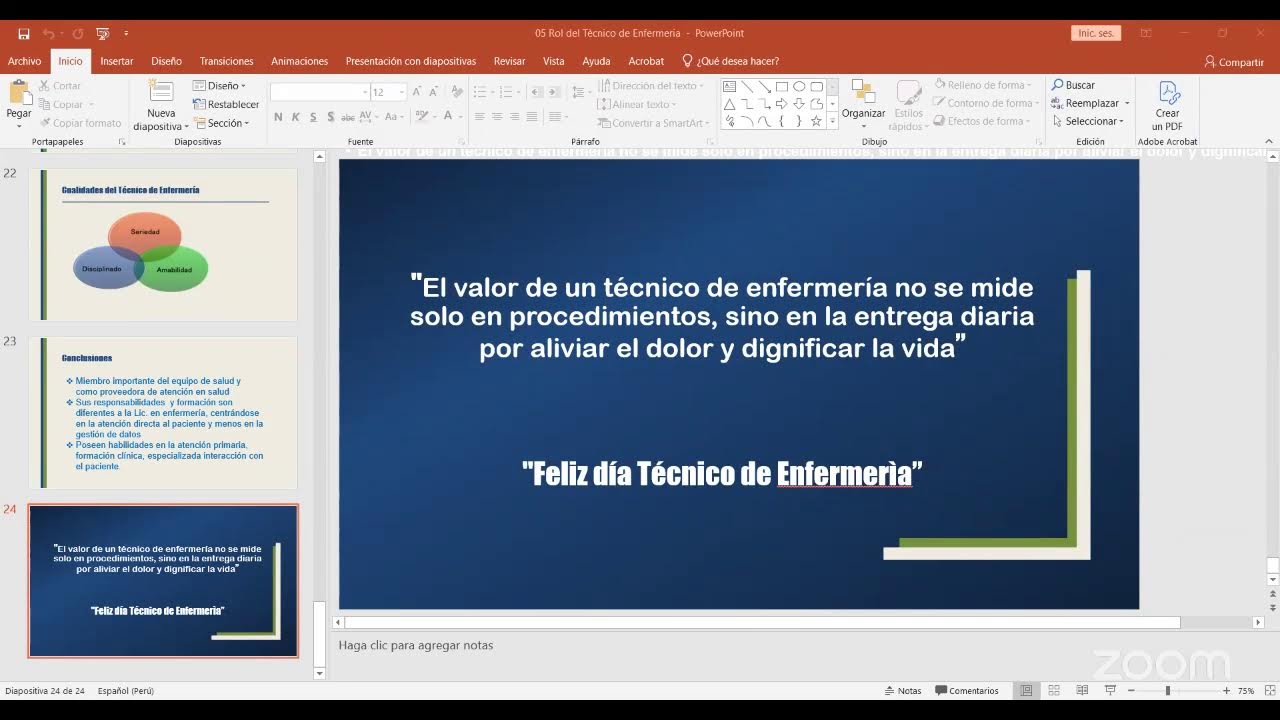Click zoom in plus icon
This screenshot has width=1280, height=720.
pos(1226,691)
